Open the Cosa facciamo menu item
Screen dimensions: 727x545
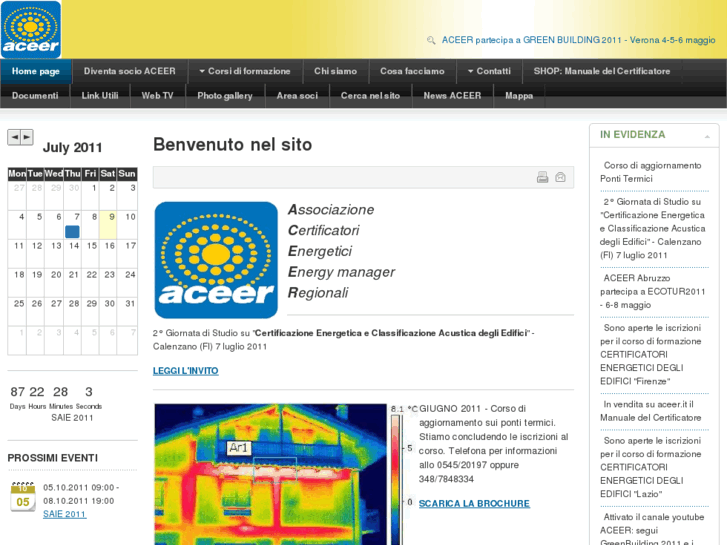pyautogui.click(x=412, y=71)
